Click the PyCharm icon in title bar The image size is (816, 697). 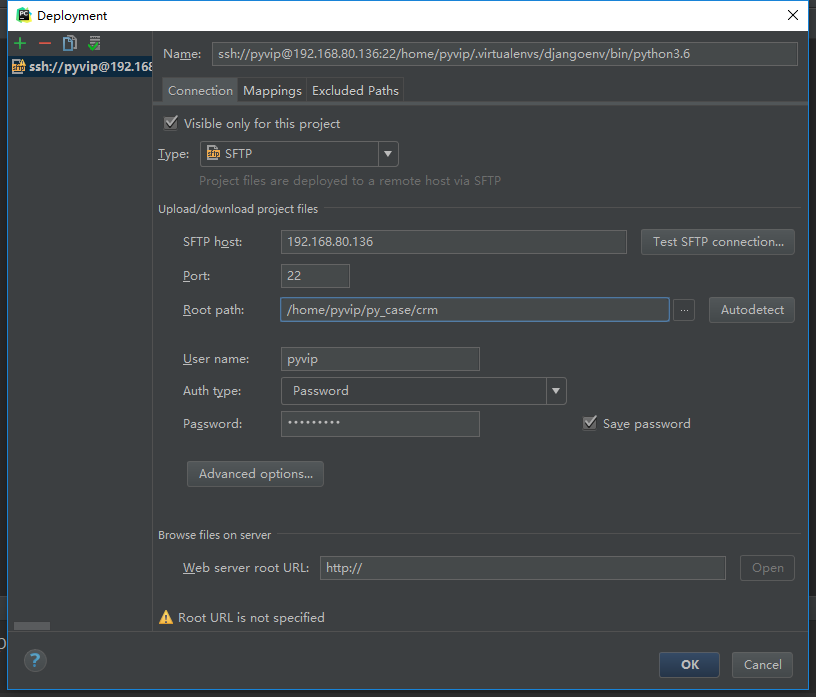23,15
